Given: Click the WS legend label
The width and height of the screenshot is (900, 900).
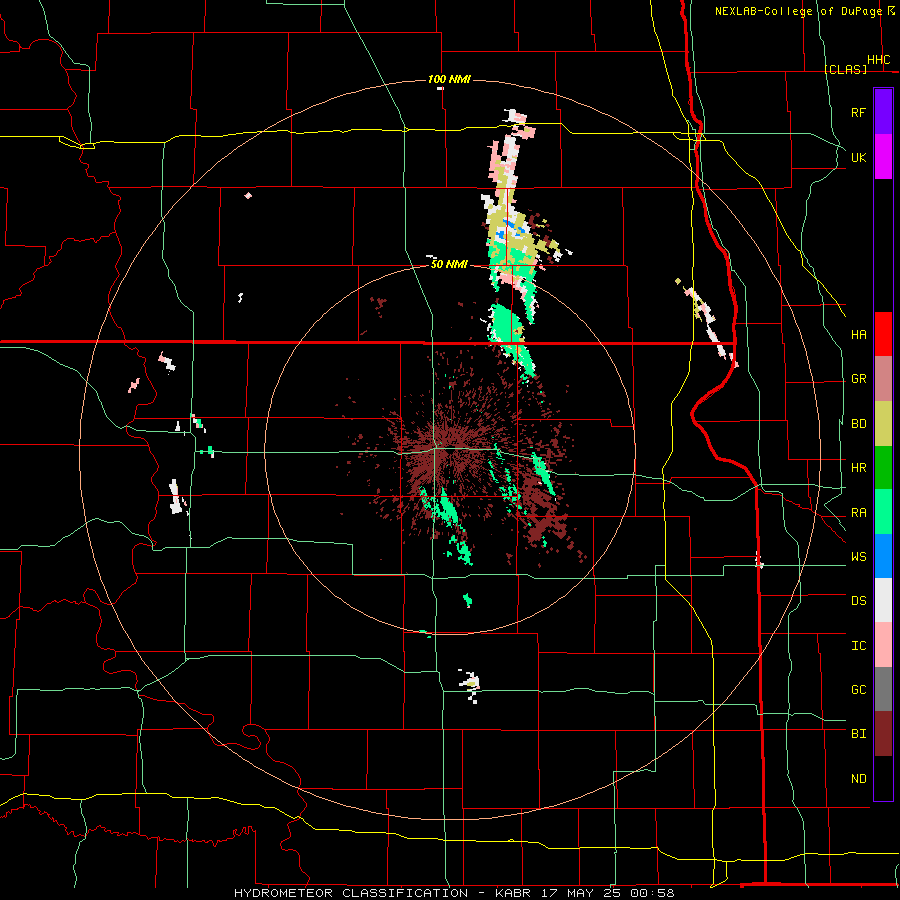Looking at the screenshot, I should pyautogui.click(x=858, y=557).
